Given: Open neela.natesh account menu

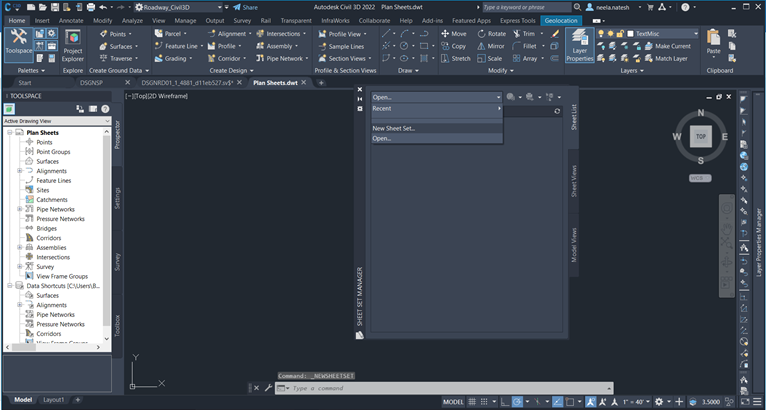Looking at the screenshot, I should coord(614,7).
